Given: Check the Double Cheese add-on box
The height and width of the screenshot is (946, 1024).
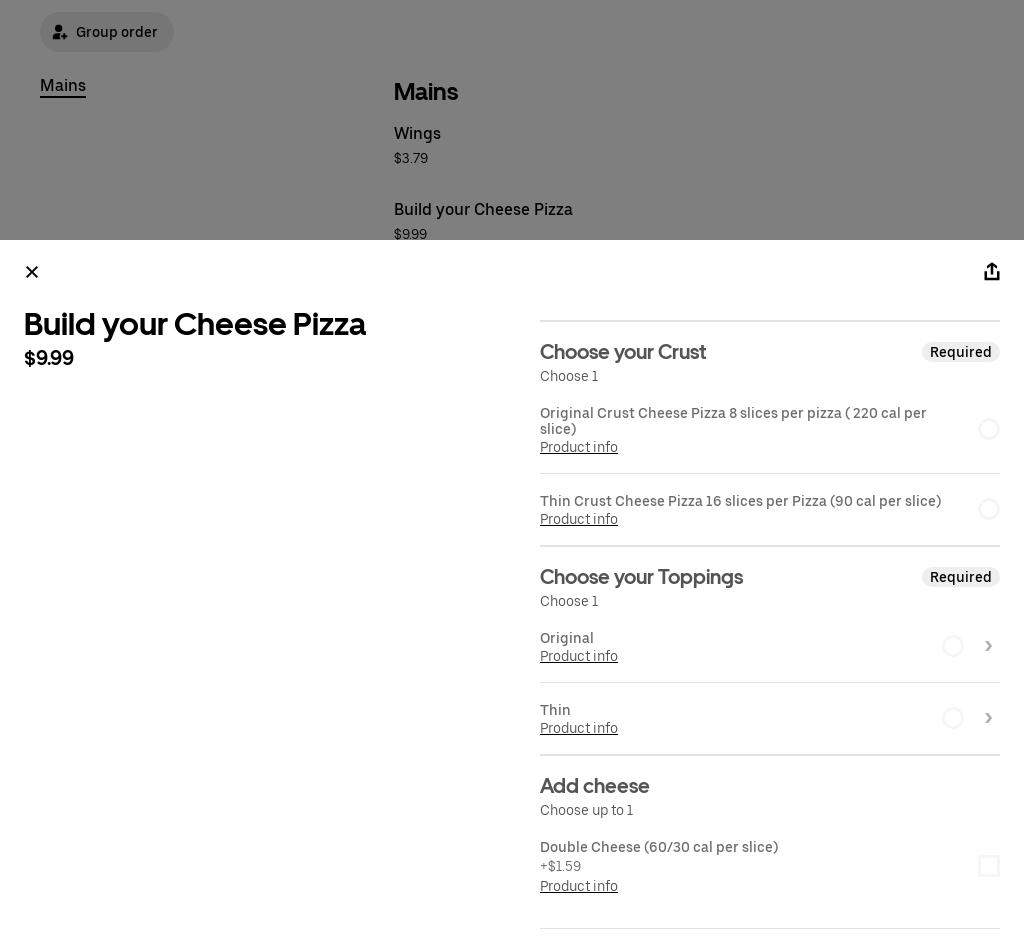Looking at the screenshot, I should pos(989,866).
